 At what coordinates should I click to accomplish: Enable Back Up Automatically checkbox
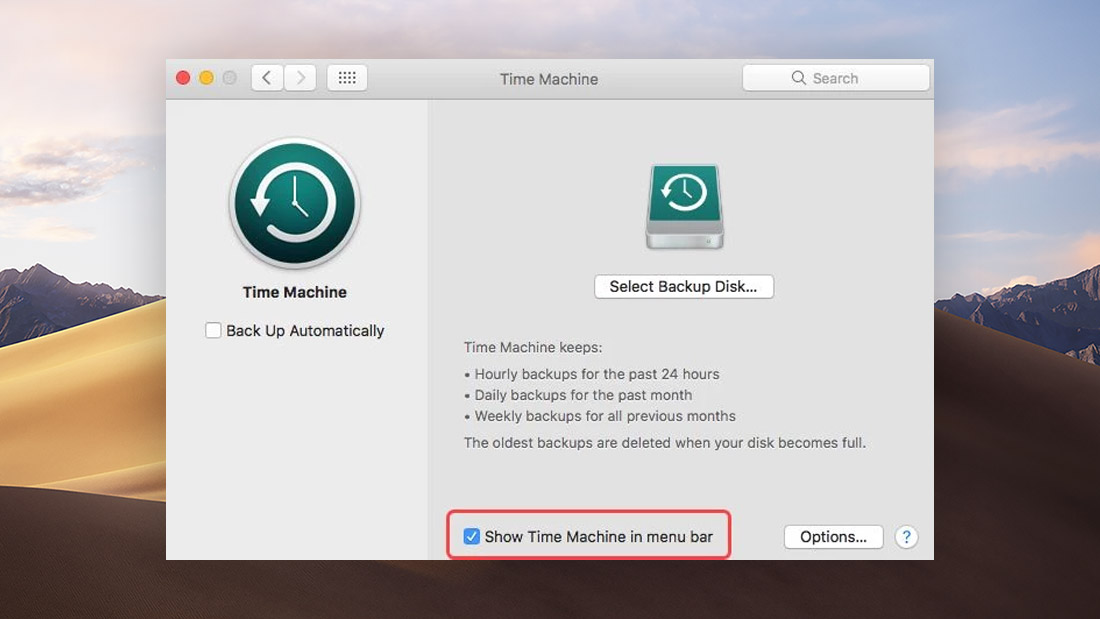(213, 330)
